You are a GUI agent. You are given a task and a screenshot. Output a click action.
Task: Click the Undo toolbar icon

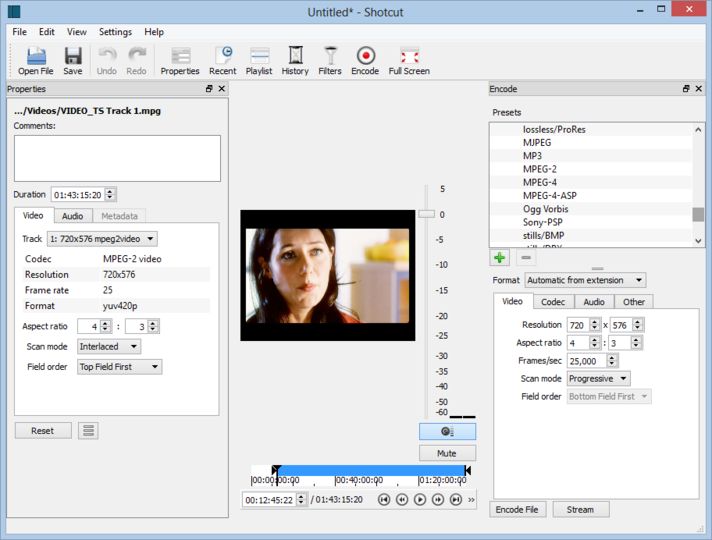pos(107,60)
